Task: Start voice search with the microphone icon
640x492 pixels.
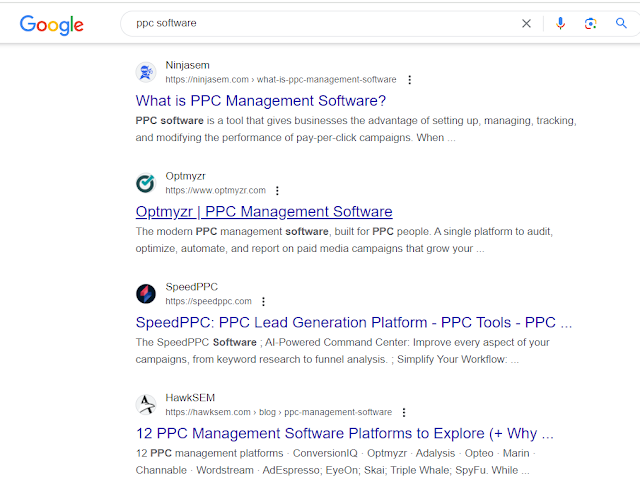Action: [560, 24]
